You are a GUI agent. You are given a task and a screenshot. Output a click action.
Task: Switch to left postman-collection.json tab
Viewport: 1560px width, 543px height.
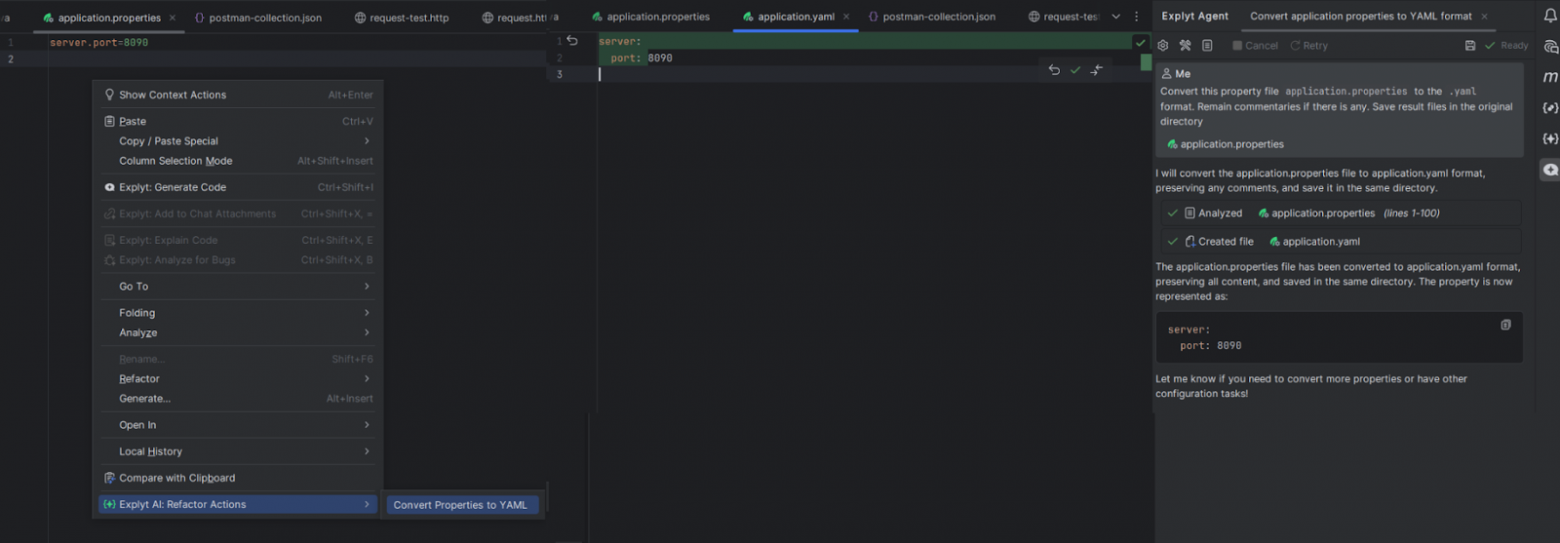pyautogui.click(x=259, y=18)
